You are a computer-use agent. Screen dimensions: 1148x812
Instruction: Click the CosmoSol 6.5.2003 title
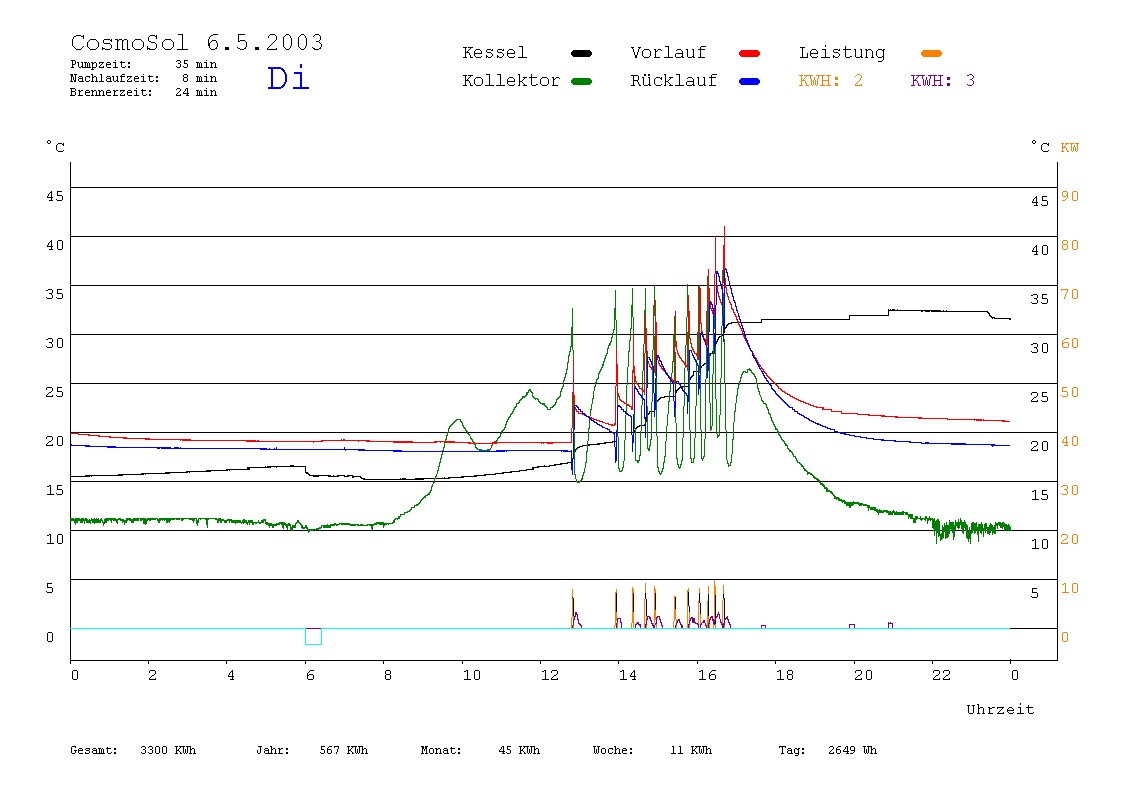pyautogui.click(x=197, y=42)
